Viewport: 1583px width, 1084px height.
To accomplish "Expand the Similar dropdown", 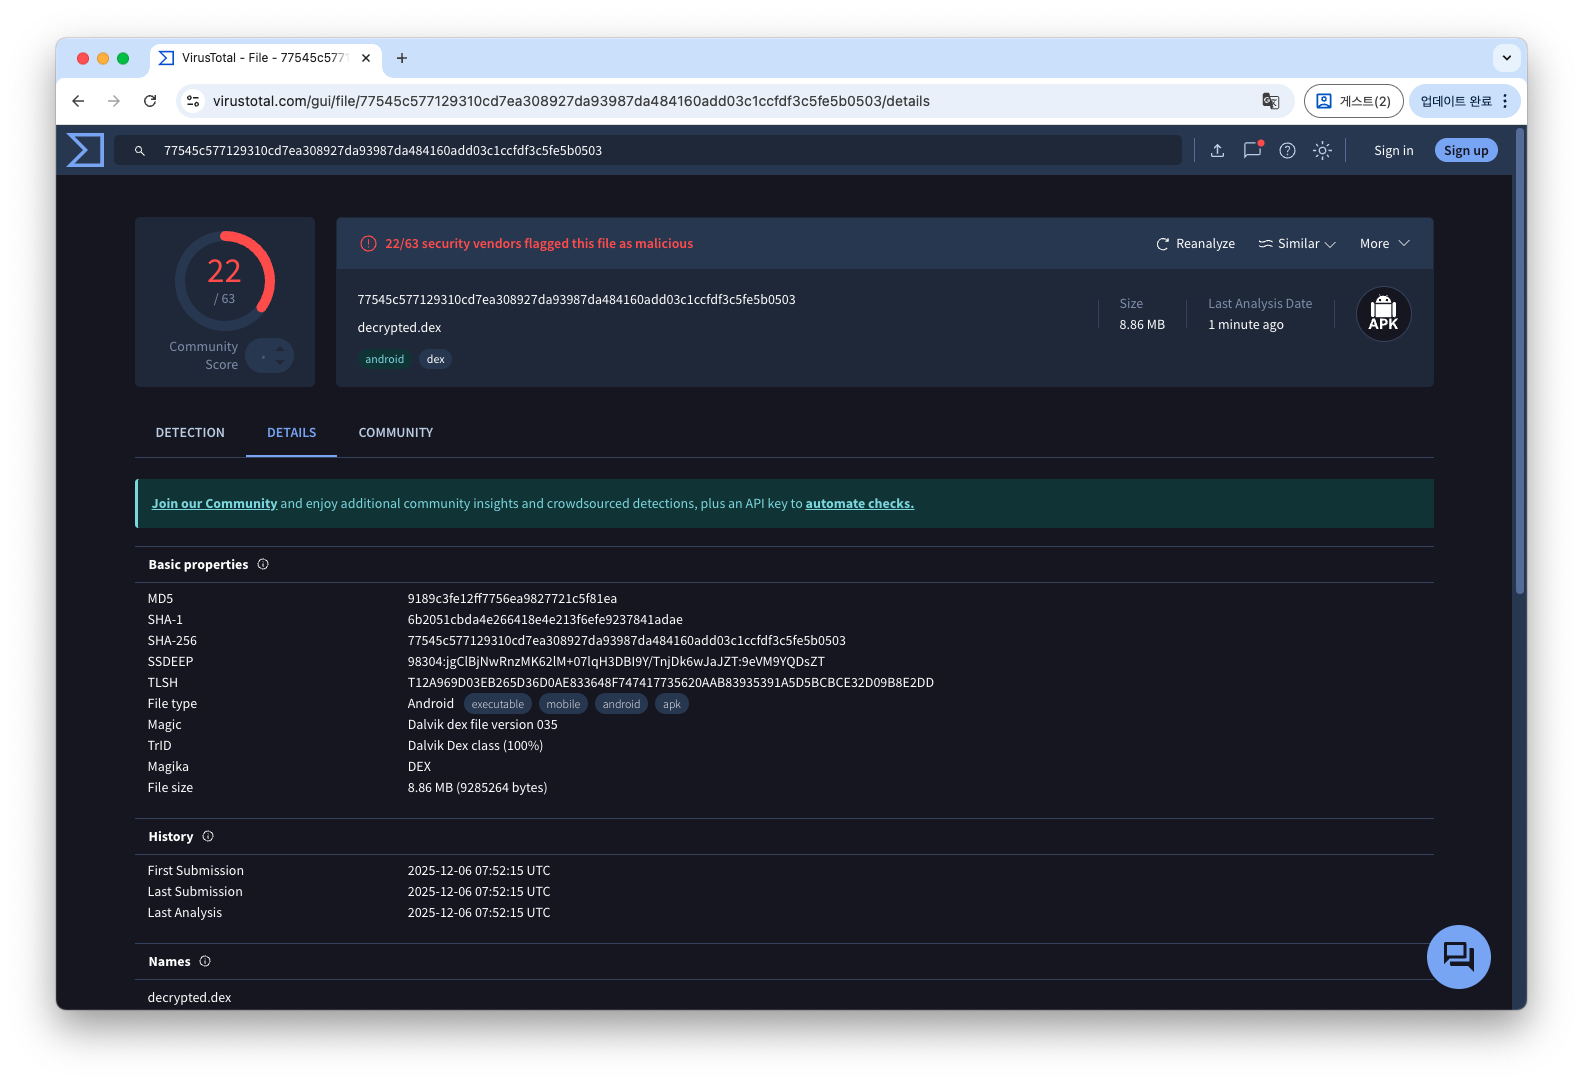I will (1297, 244).
